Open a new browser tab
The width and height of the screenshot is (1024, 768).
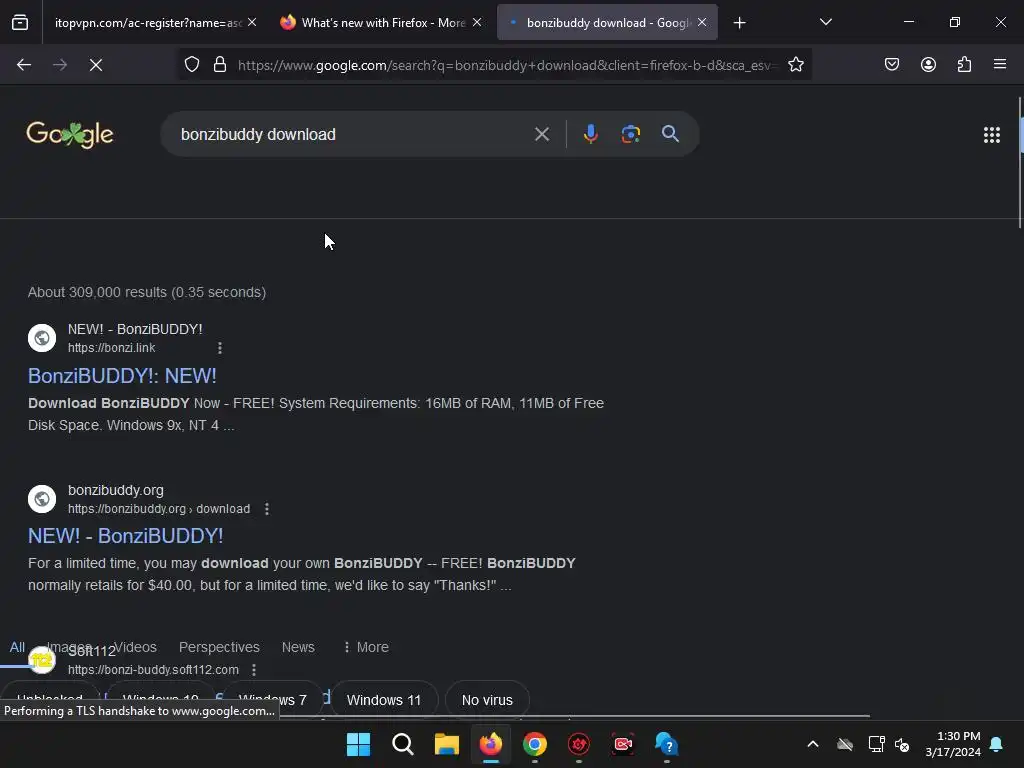[739, 23]
